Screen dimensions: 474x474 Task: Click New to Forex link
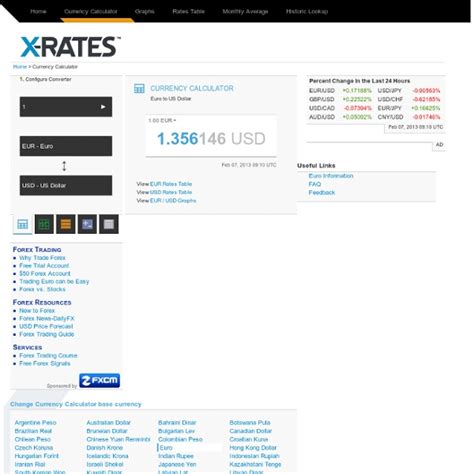pos(37,311)
